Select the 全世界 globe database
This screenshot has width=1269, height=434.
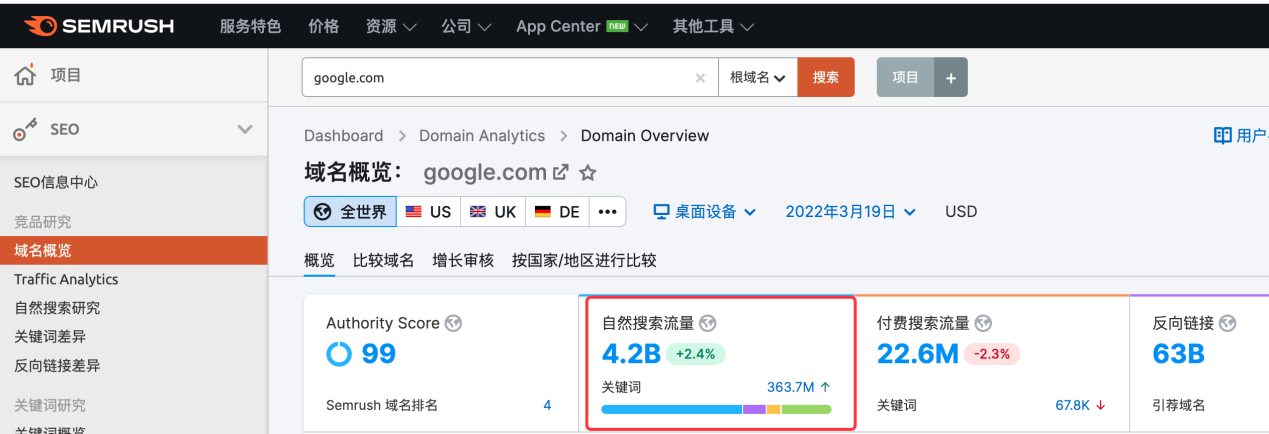(350, 212)
